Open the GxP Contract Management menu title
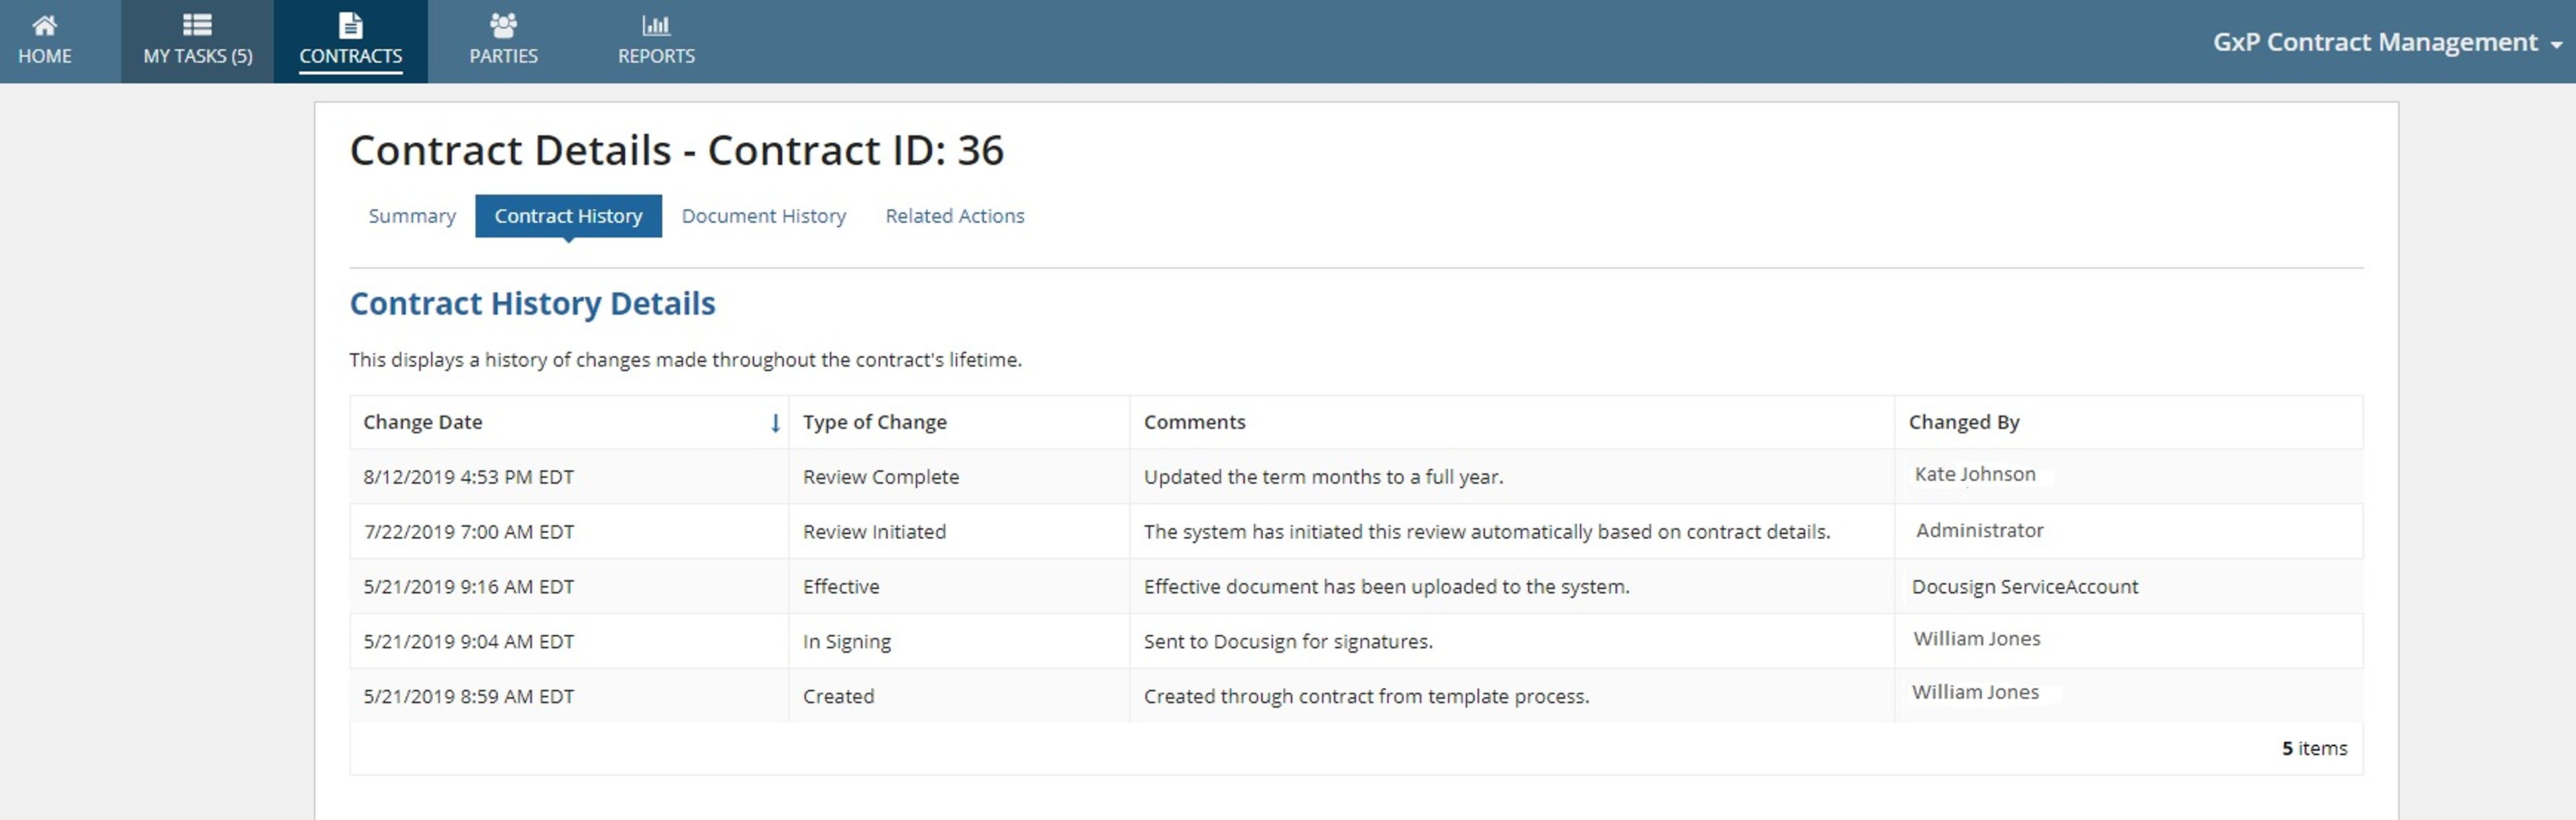This screenshot has height=820, width=2576. click(x=2375, y=42)
